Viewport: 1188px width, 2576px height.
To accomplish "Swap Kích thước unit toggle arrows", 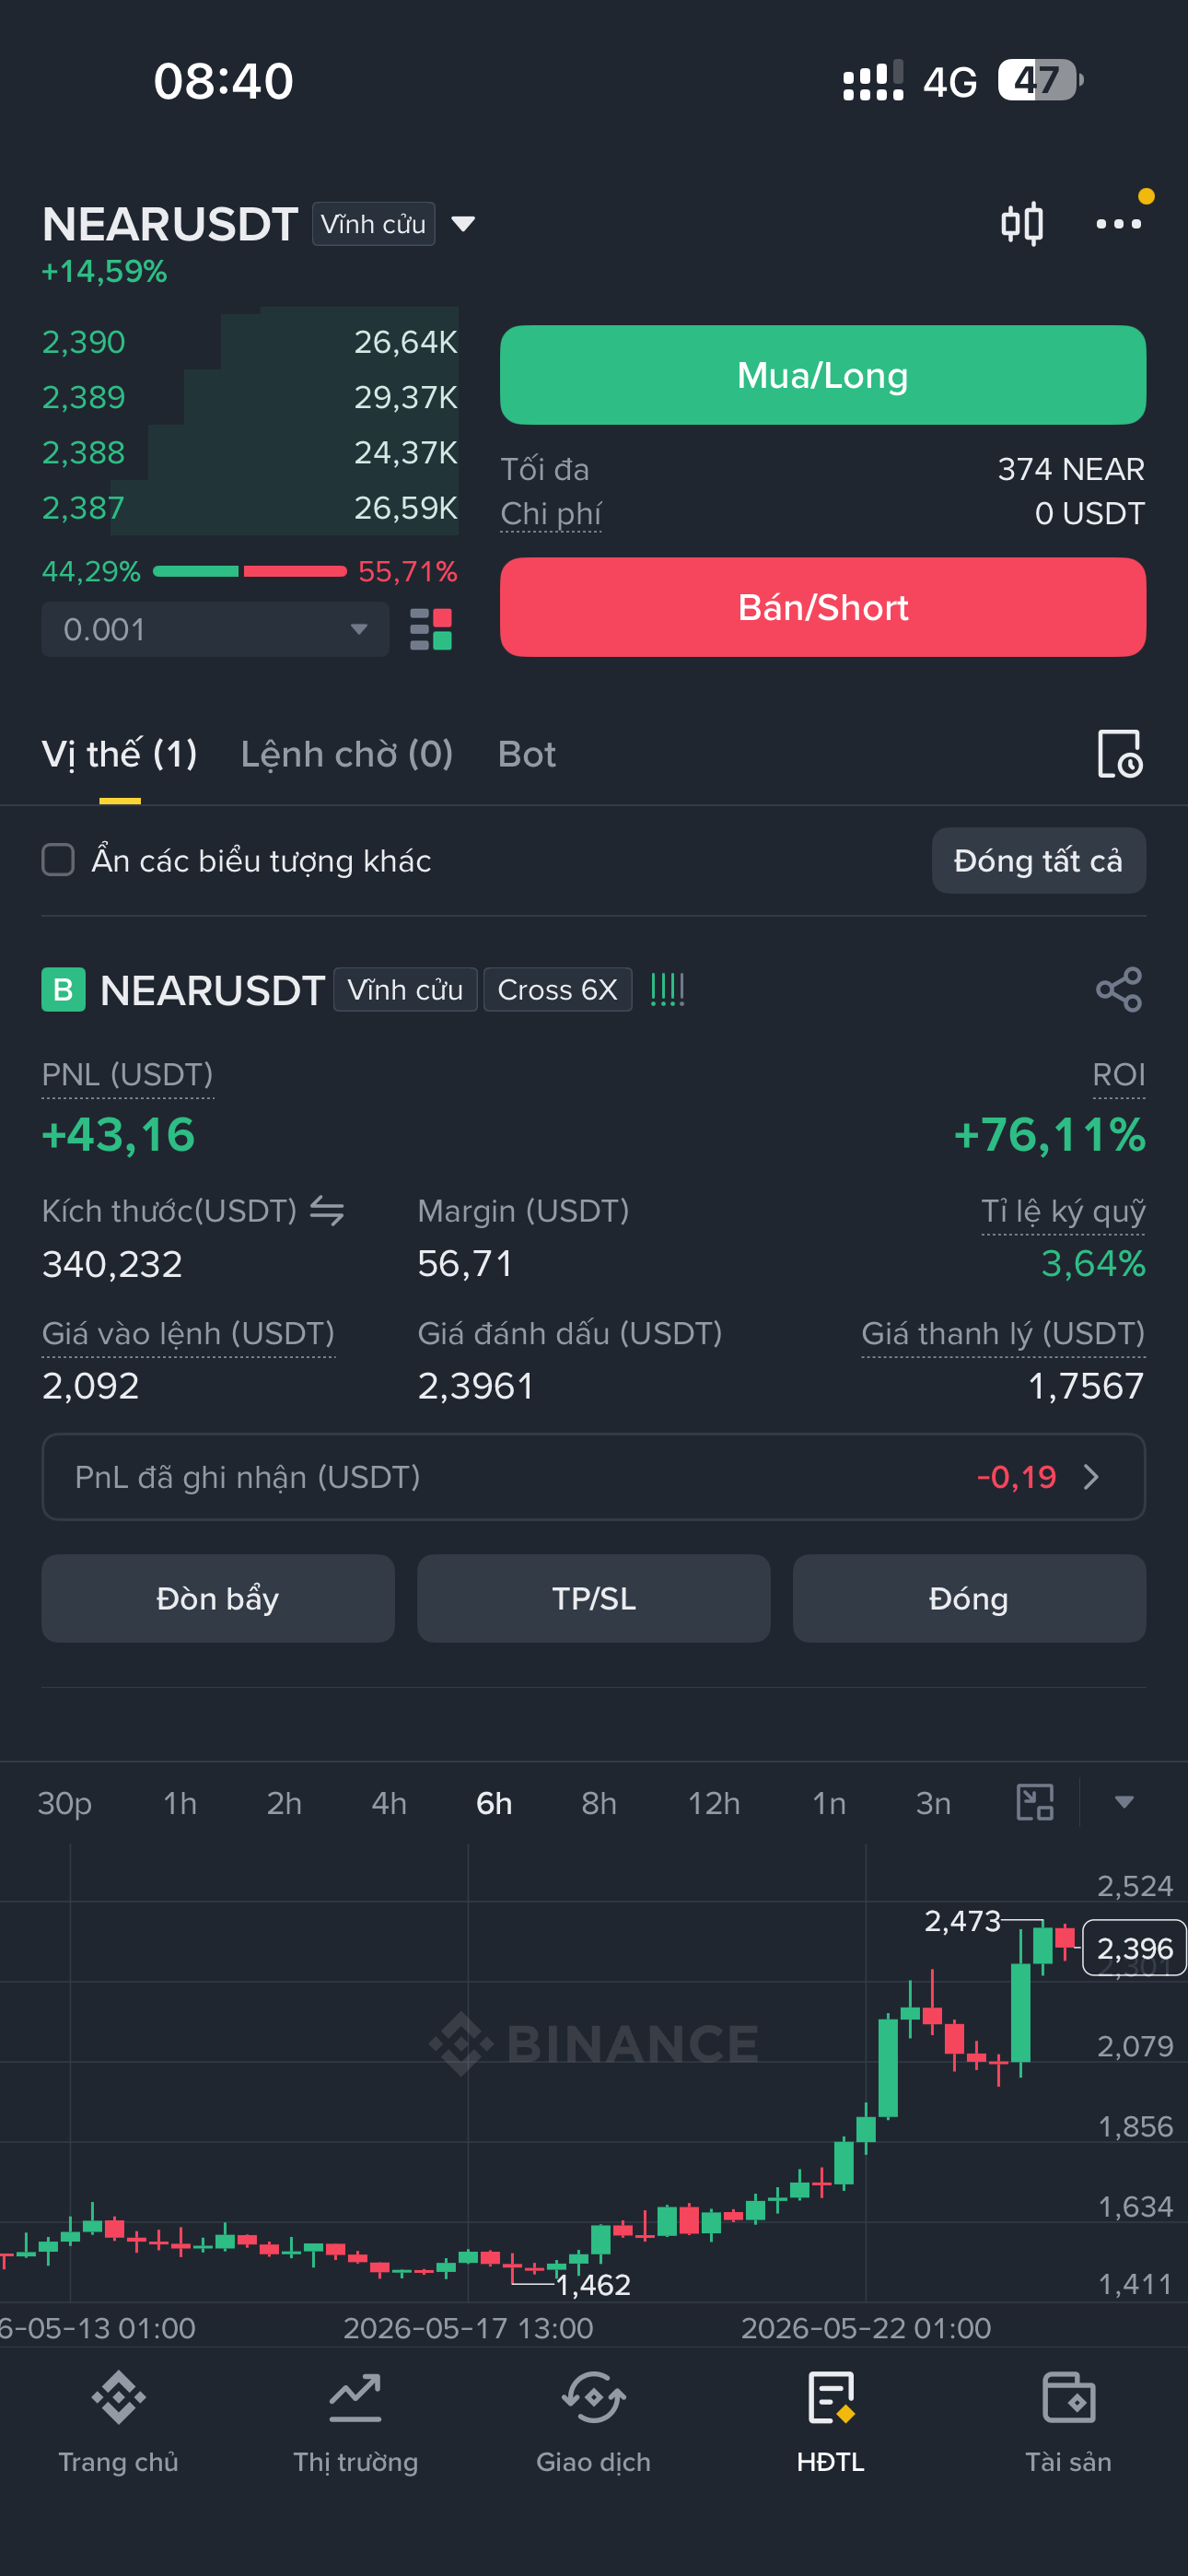I will coord(327,1210).
